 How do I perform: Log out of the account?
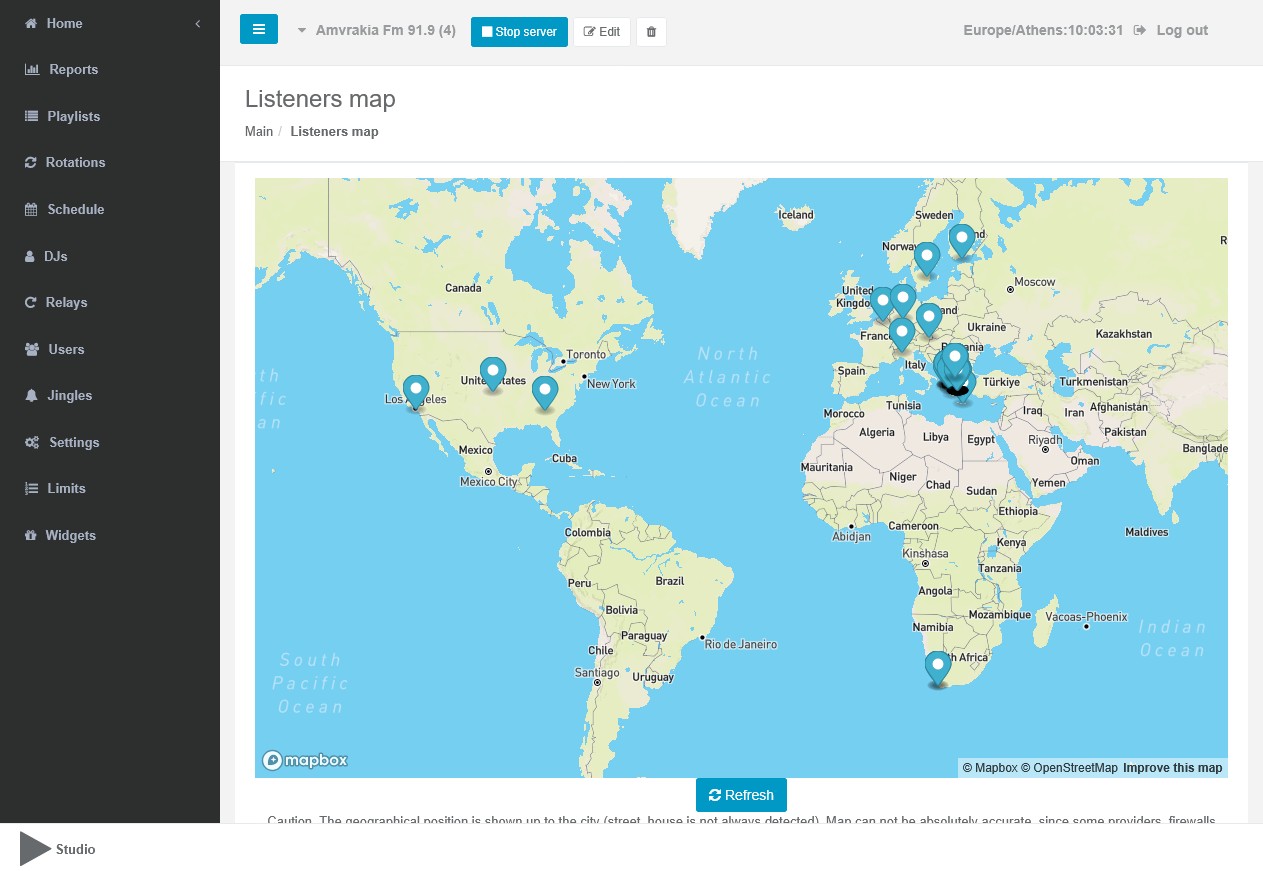[1171, 31]
